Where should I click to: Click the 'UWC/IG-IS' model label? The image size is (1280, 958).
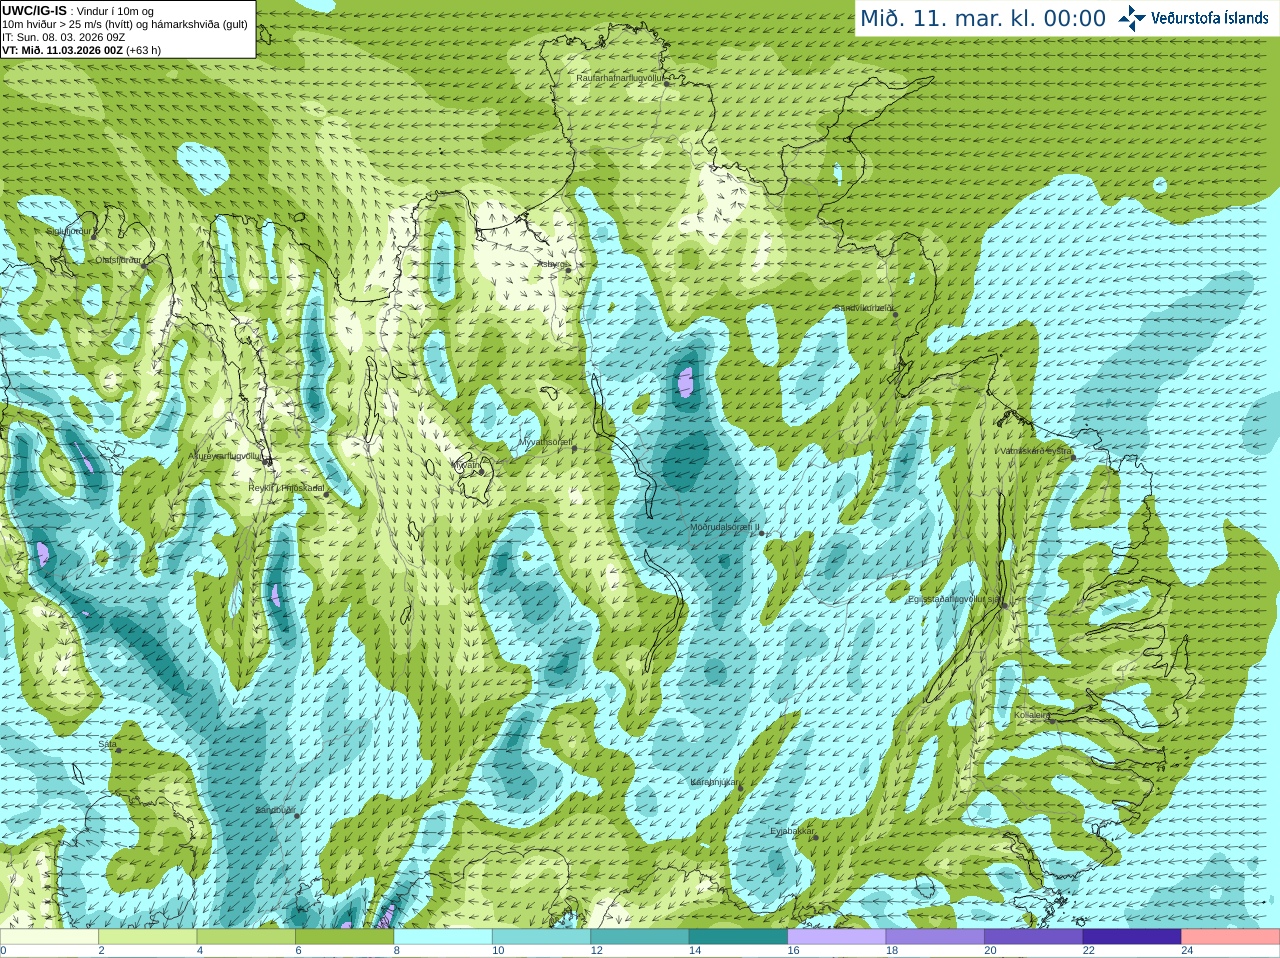34,11
